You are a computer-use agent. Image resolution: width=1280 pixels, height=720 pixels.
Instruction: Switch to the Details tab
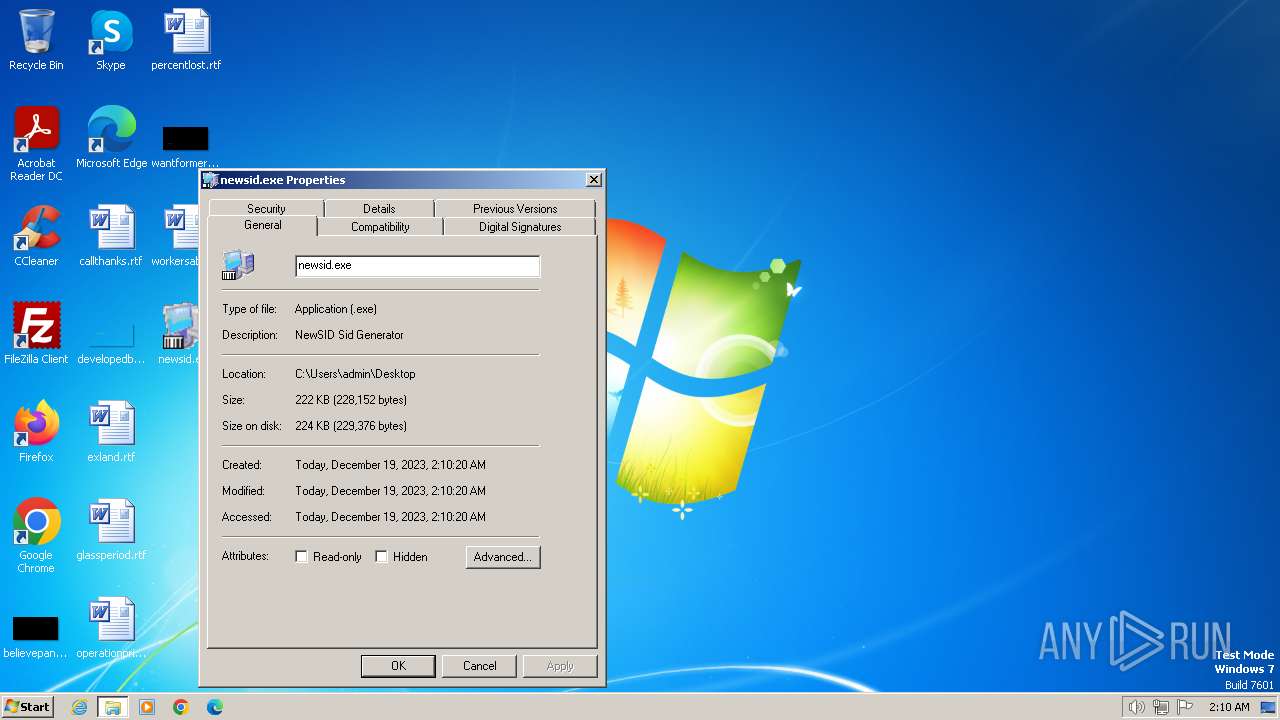tap(379, 209)
